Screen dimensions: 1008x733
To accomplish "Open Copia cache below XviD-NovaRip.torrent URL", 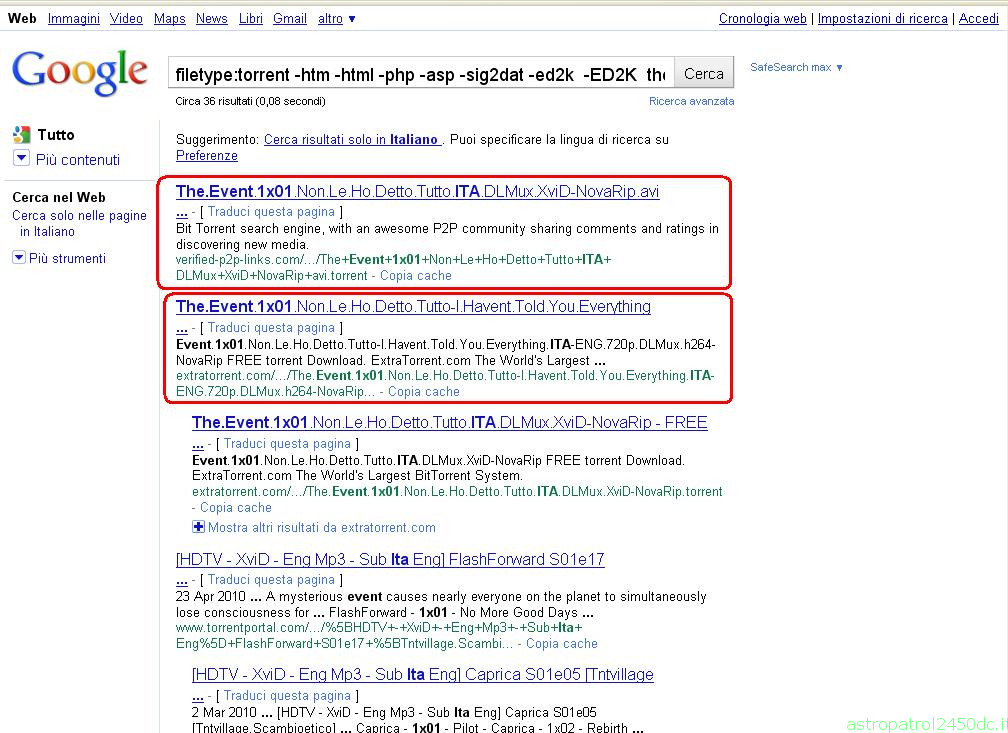I will pyautogui.click(x=235, y=507).
